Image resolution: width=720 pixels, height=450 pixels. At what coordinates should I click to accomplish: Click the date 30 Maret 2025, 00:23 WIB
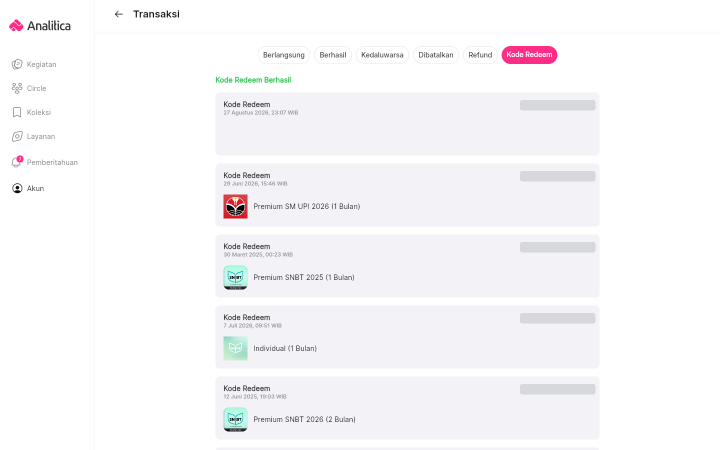258,254
